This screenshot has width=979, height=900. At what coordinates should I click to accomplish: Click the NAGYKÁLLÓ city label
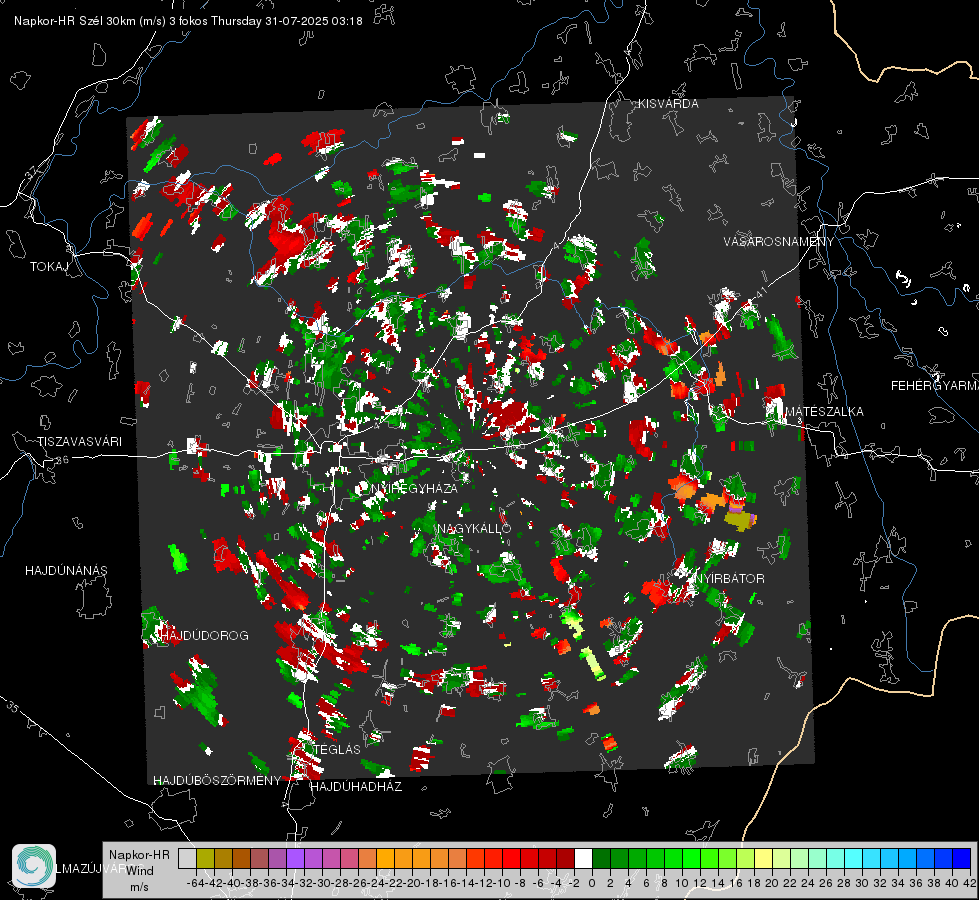474,529
